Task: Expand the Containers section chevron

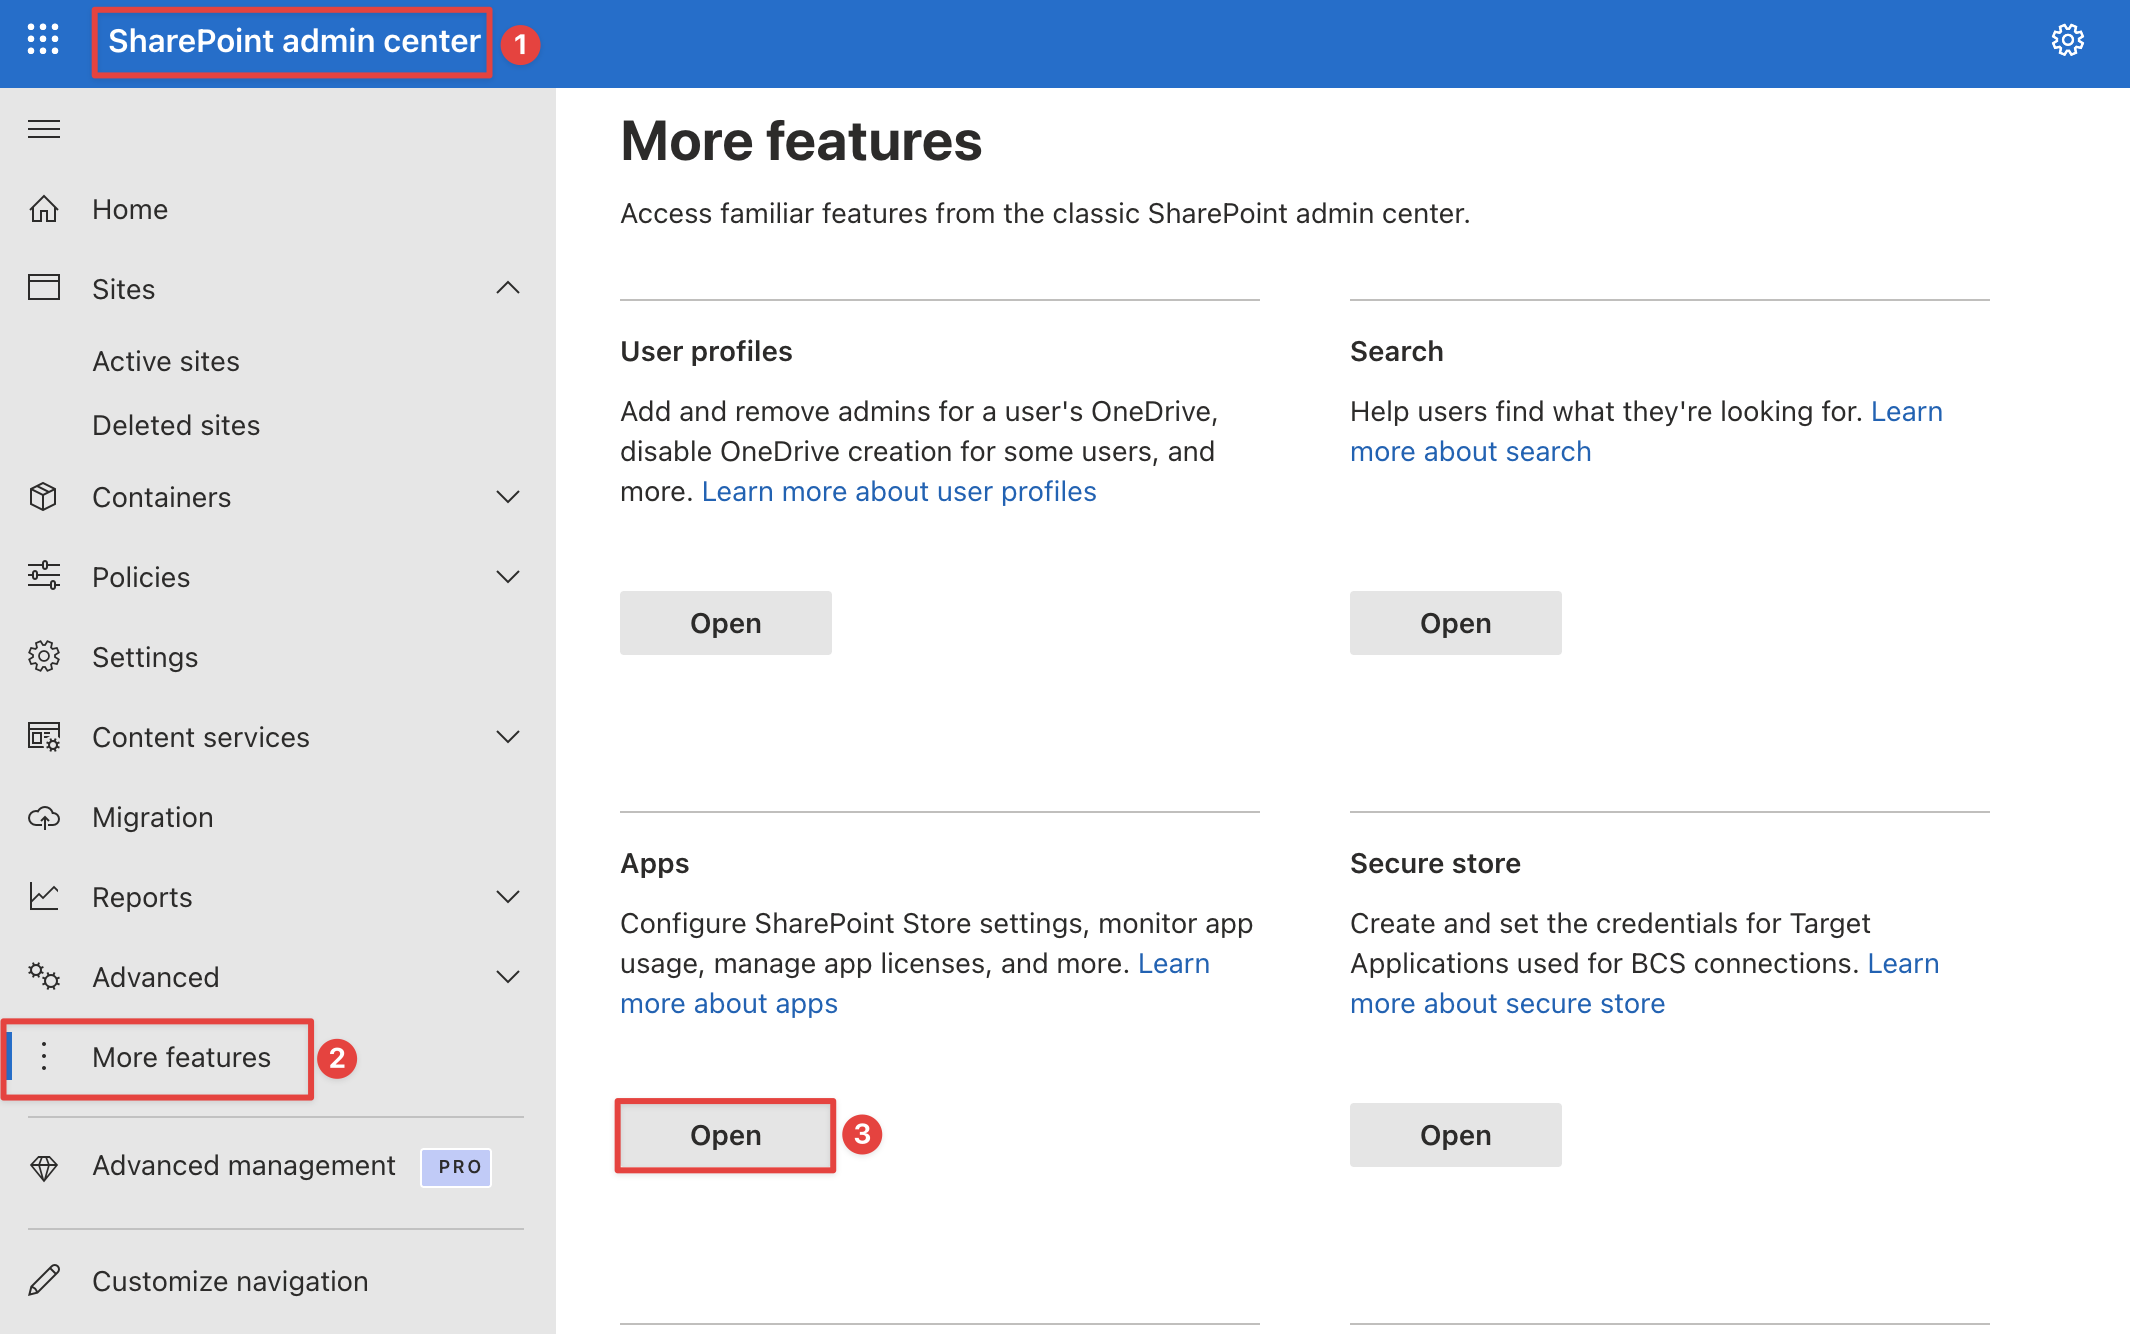Action: (x=508, y=497)
